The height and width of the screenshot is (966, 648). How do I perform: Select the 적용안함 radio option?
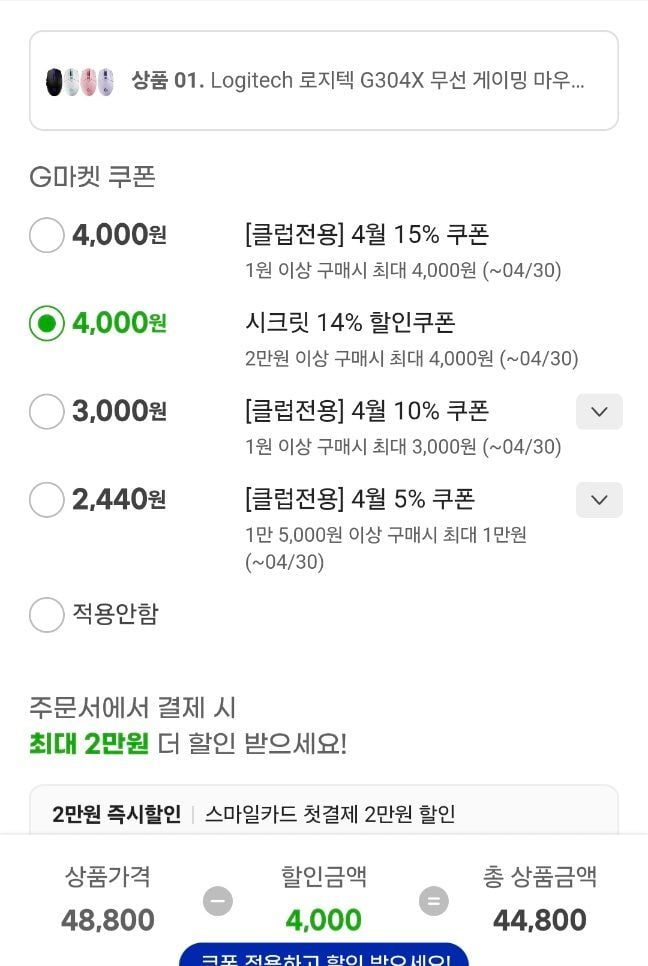click(46, 614)
